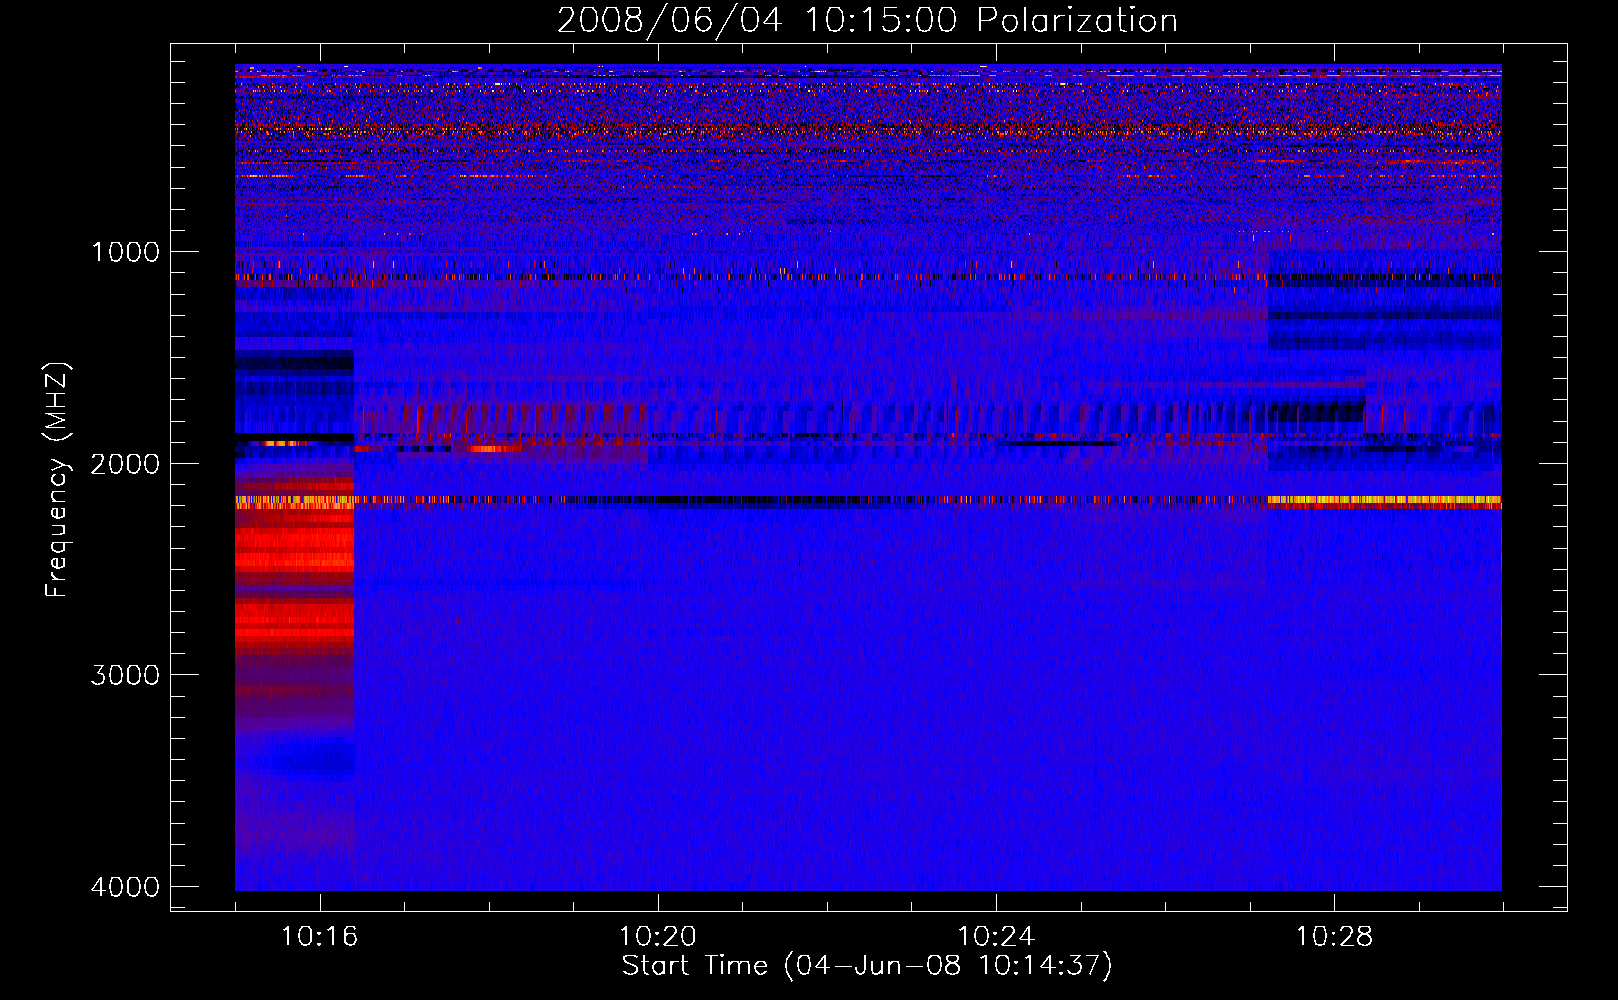This screenshot has height=1000, width=1618.
Task: Click the "10:16" time tick label
Action: click(x=320, y=937)
